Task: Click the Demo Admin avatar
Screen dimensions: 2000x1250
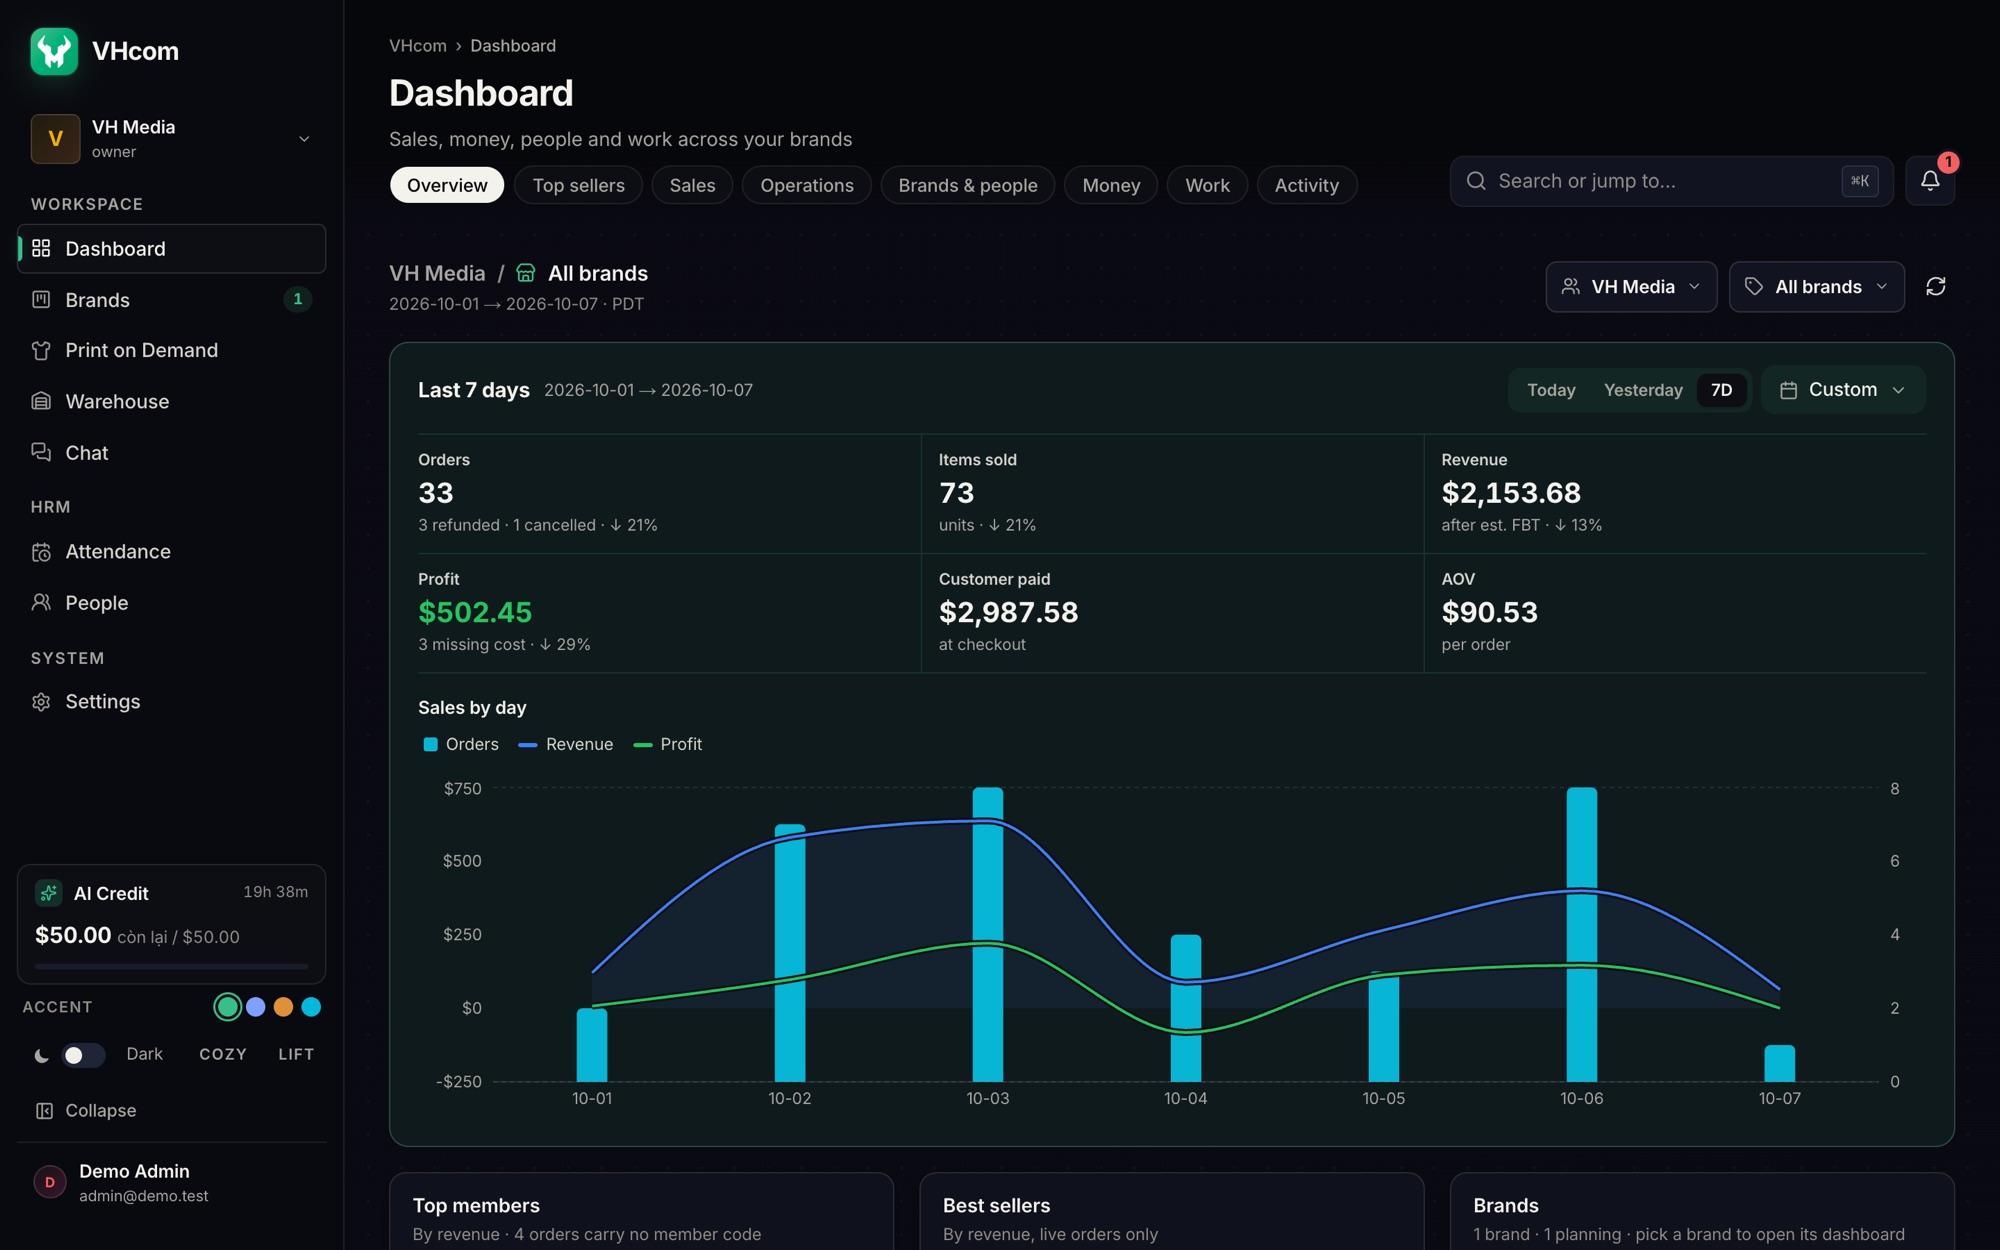Action: click(50, 1182)
